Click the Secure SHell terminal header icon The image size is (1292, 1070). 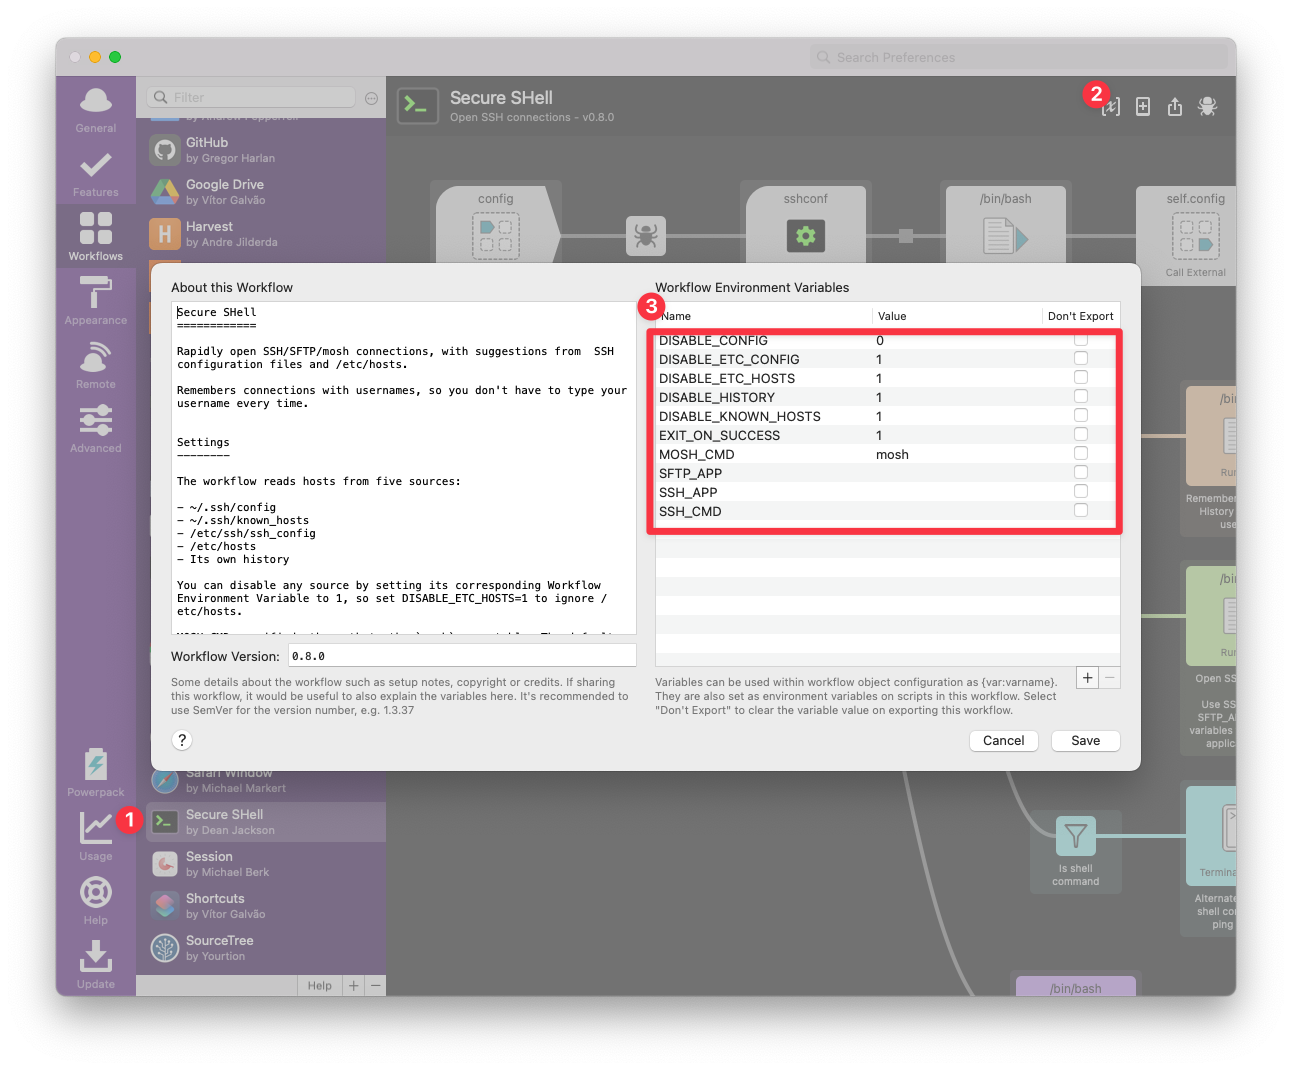(418, 106)
